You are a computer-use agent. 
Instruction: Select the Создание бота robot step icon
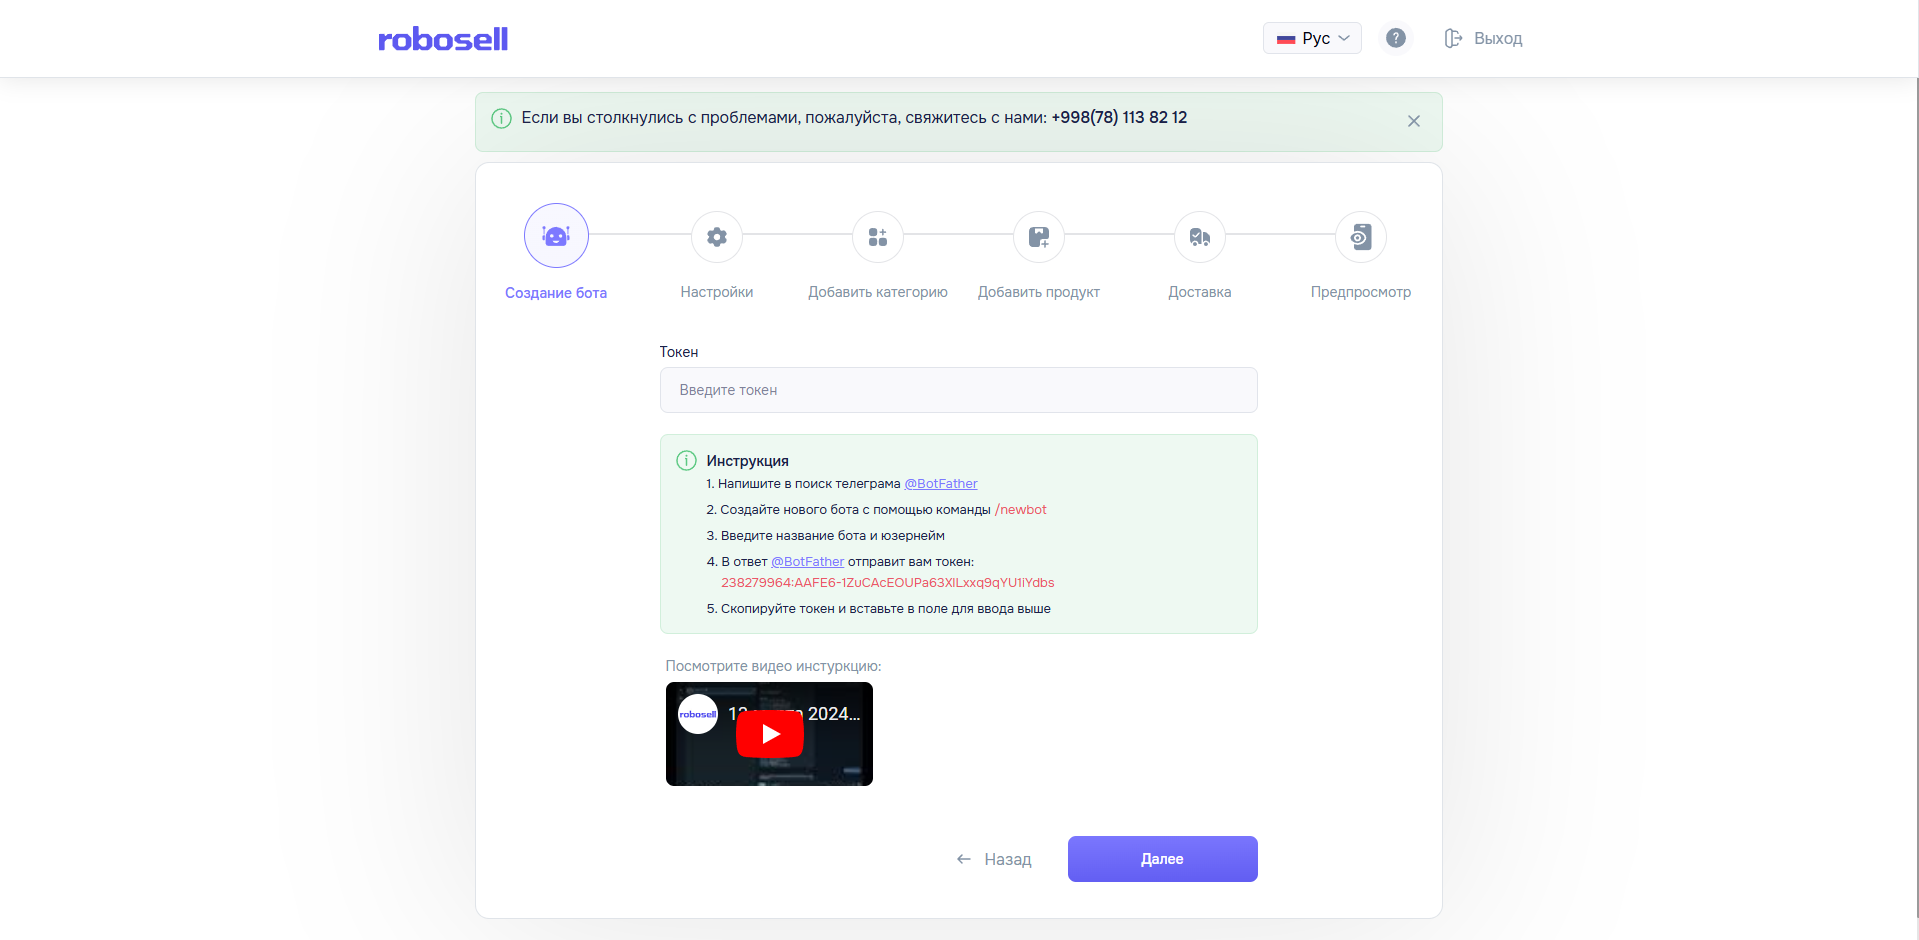pos(556,236)
